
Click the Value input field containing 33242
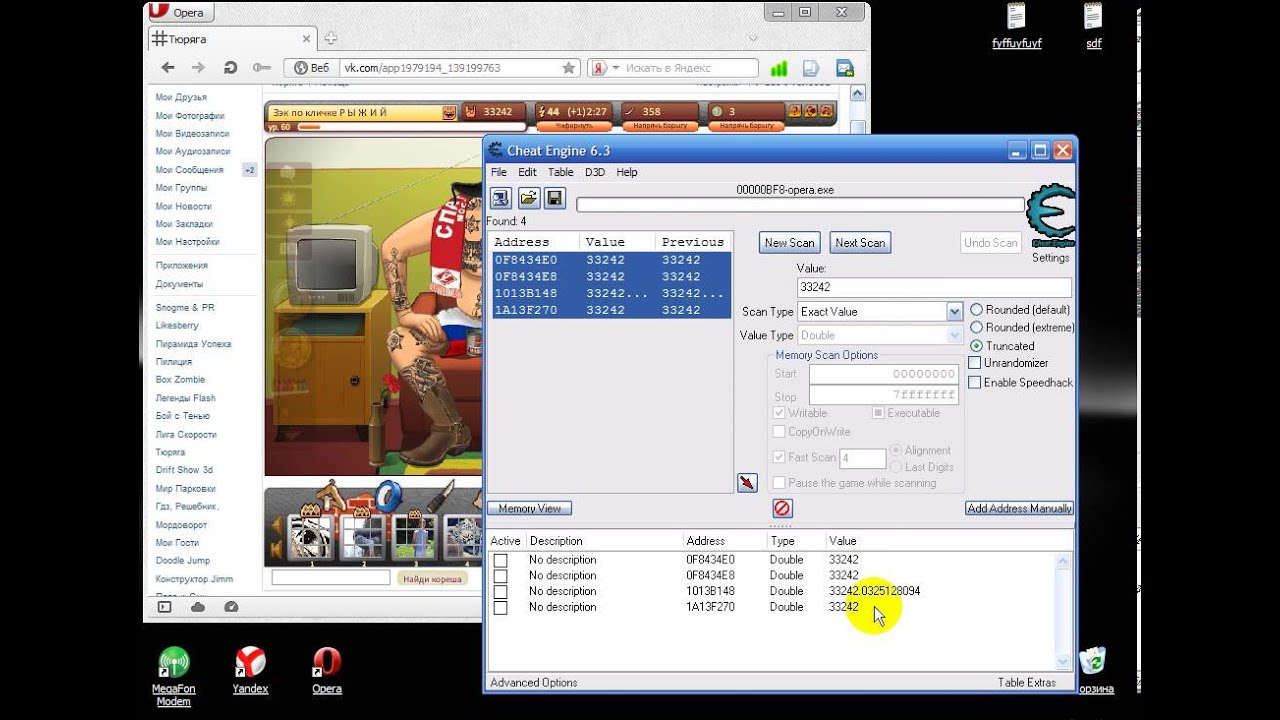[934, 287]
